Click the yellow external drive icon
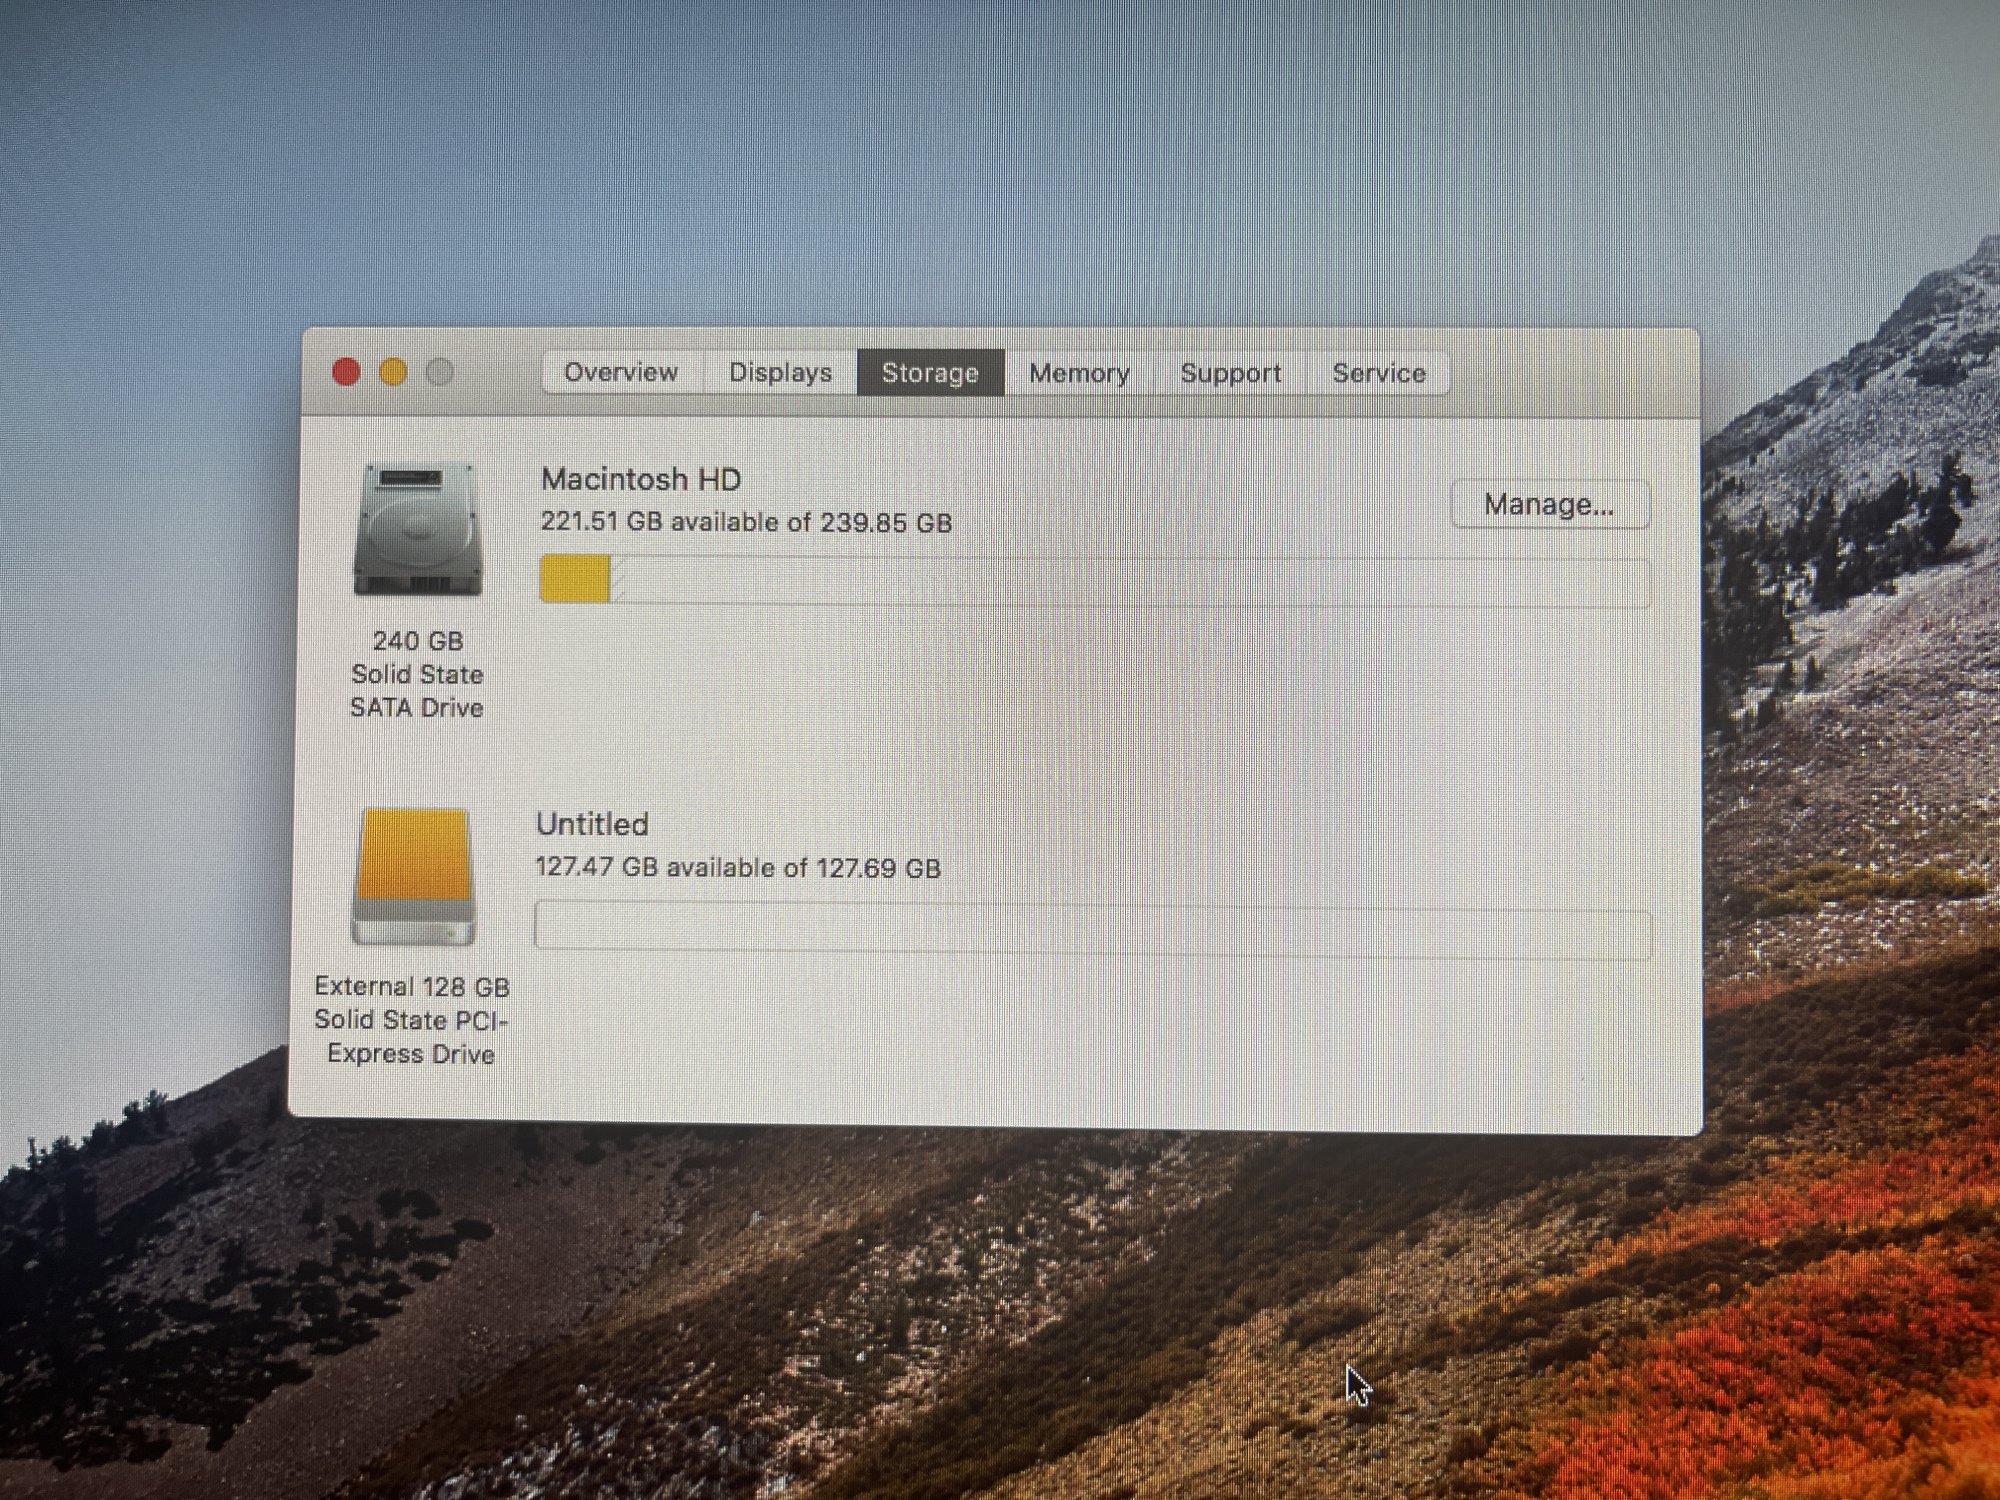 click(413, 876)
